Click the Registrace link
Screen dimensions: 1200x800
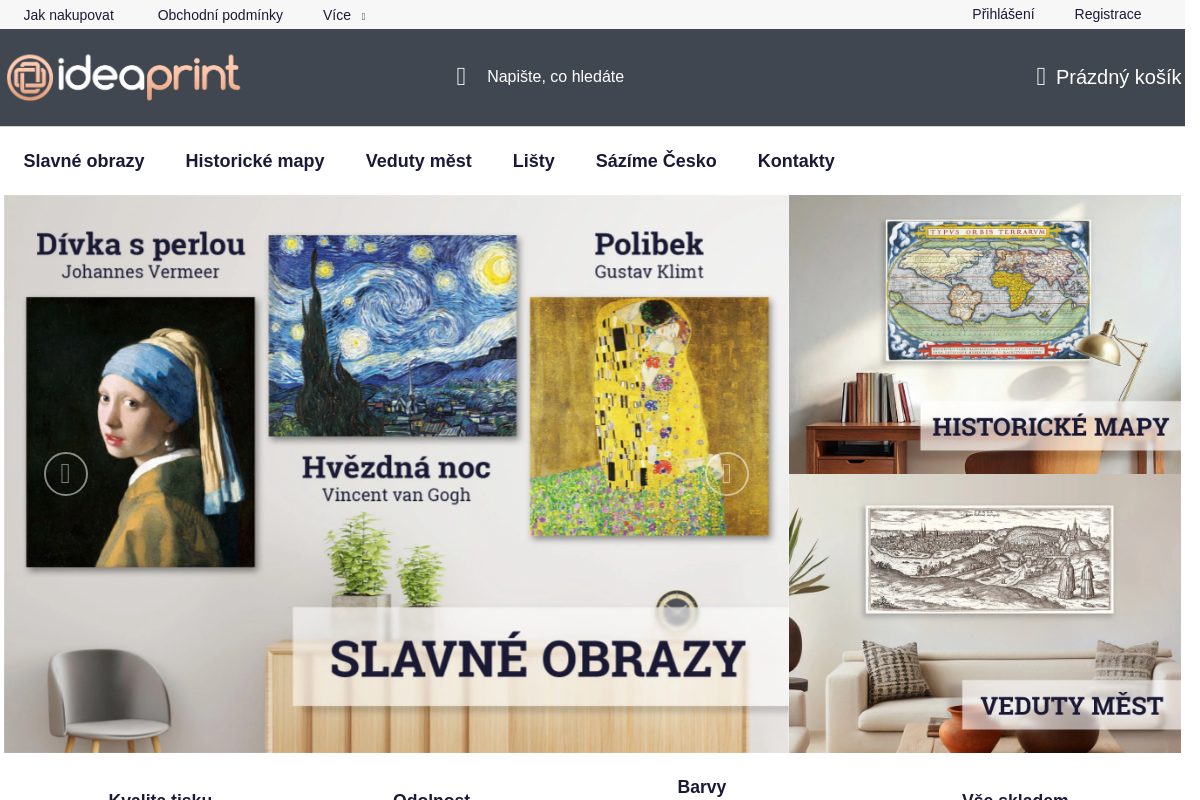(x=1108, y=14)
